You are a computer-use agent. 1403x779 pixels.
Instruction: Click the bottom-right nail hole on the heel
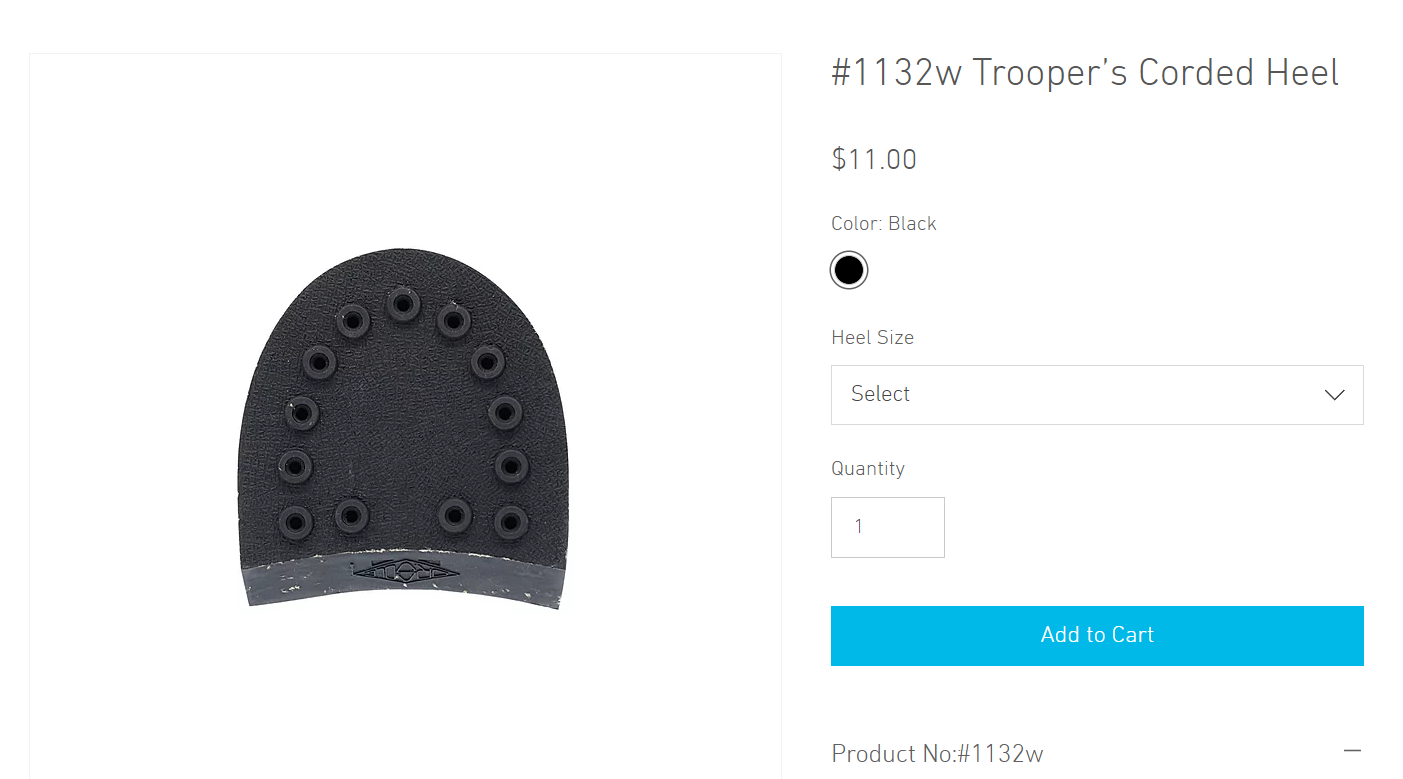(511, 520)
